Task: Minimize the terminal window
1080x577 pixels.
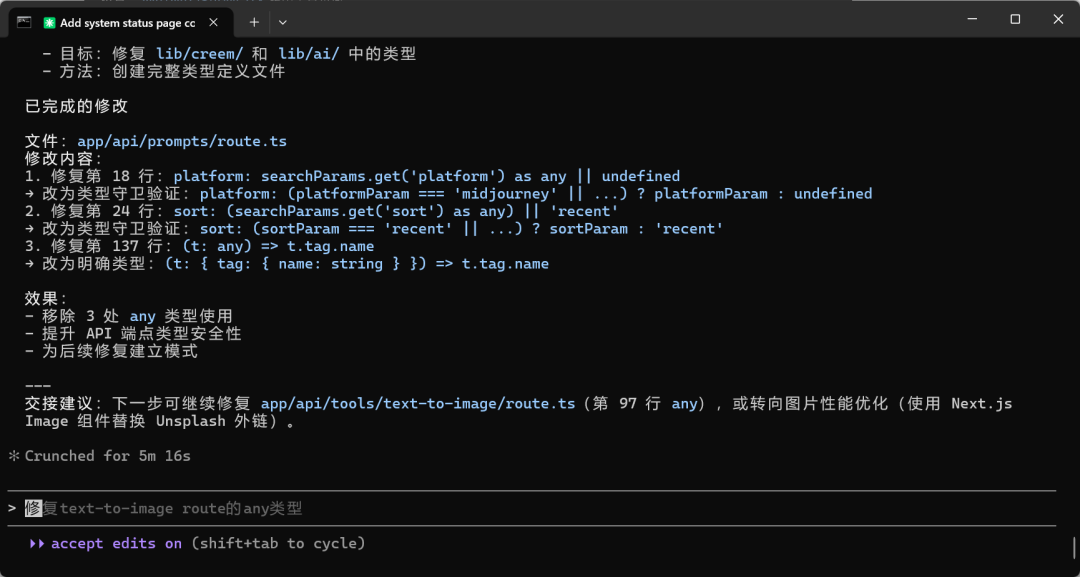Action: pos(970,19)
